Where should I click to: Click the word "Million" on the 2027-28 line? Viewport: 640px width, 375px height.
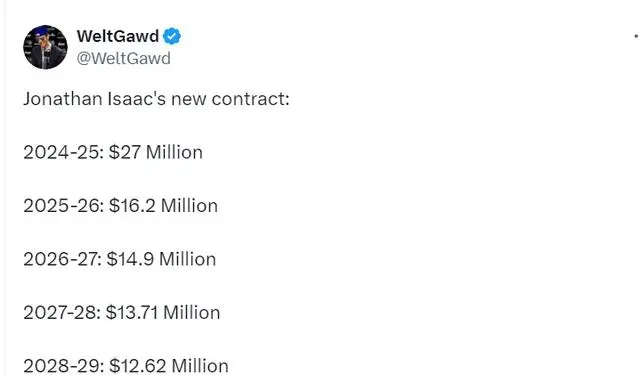point(192,313)
